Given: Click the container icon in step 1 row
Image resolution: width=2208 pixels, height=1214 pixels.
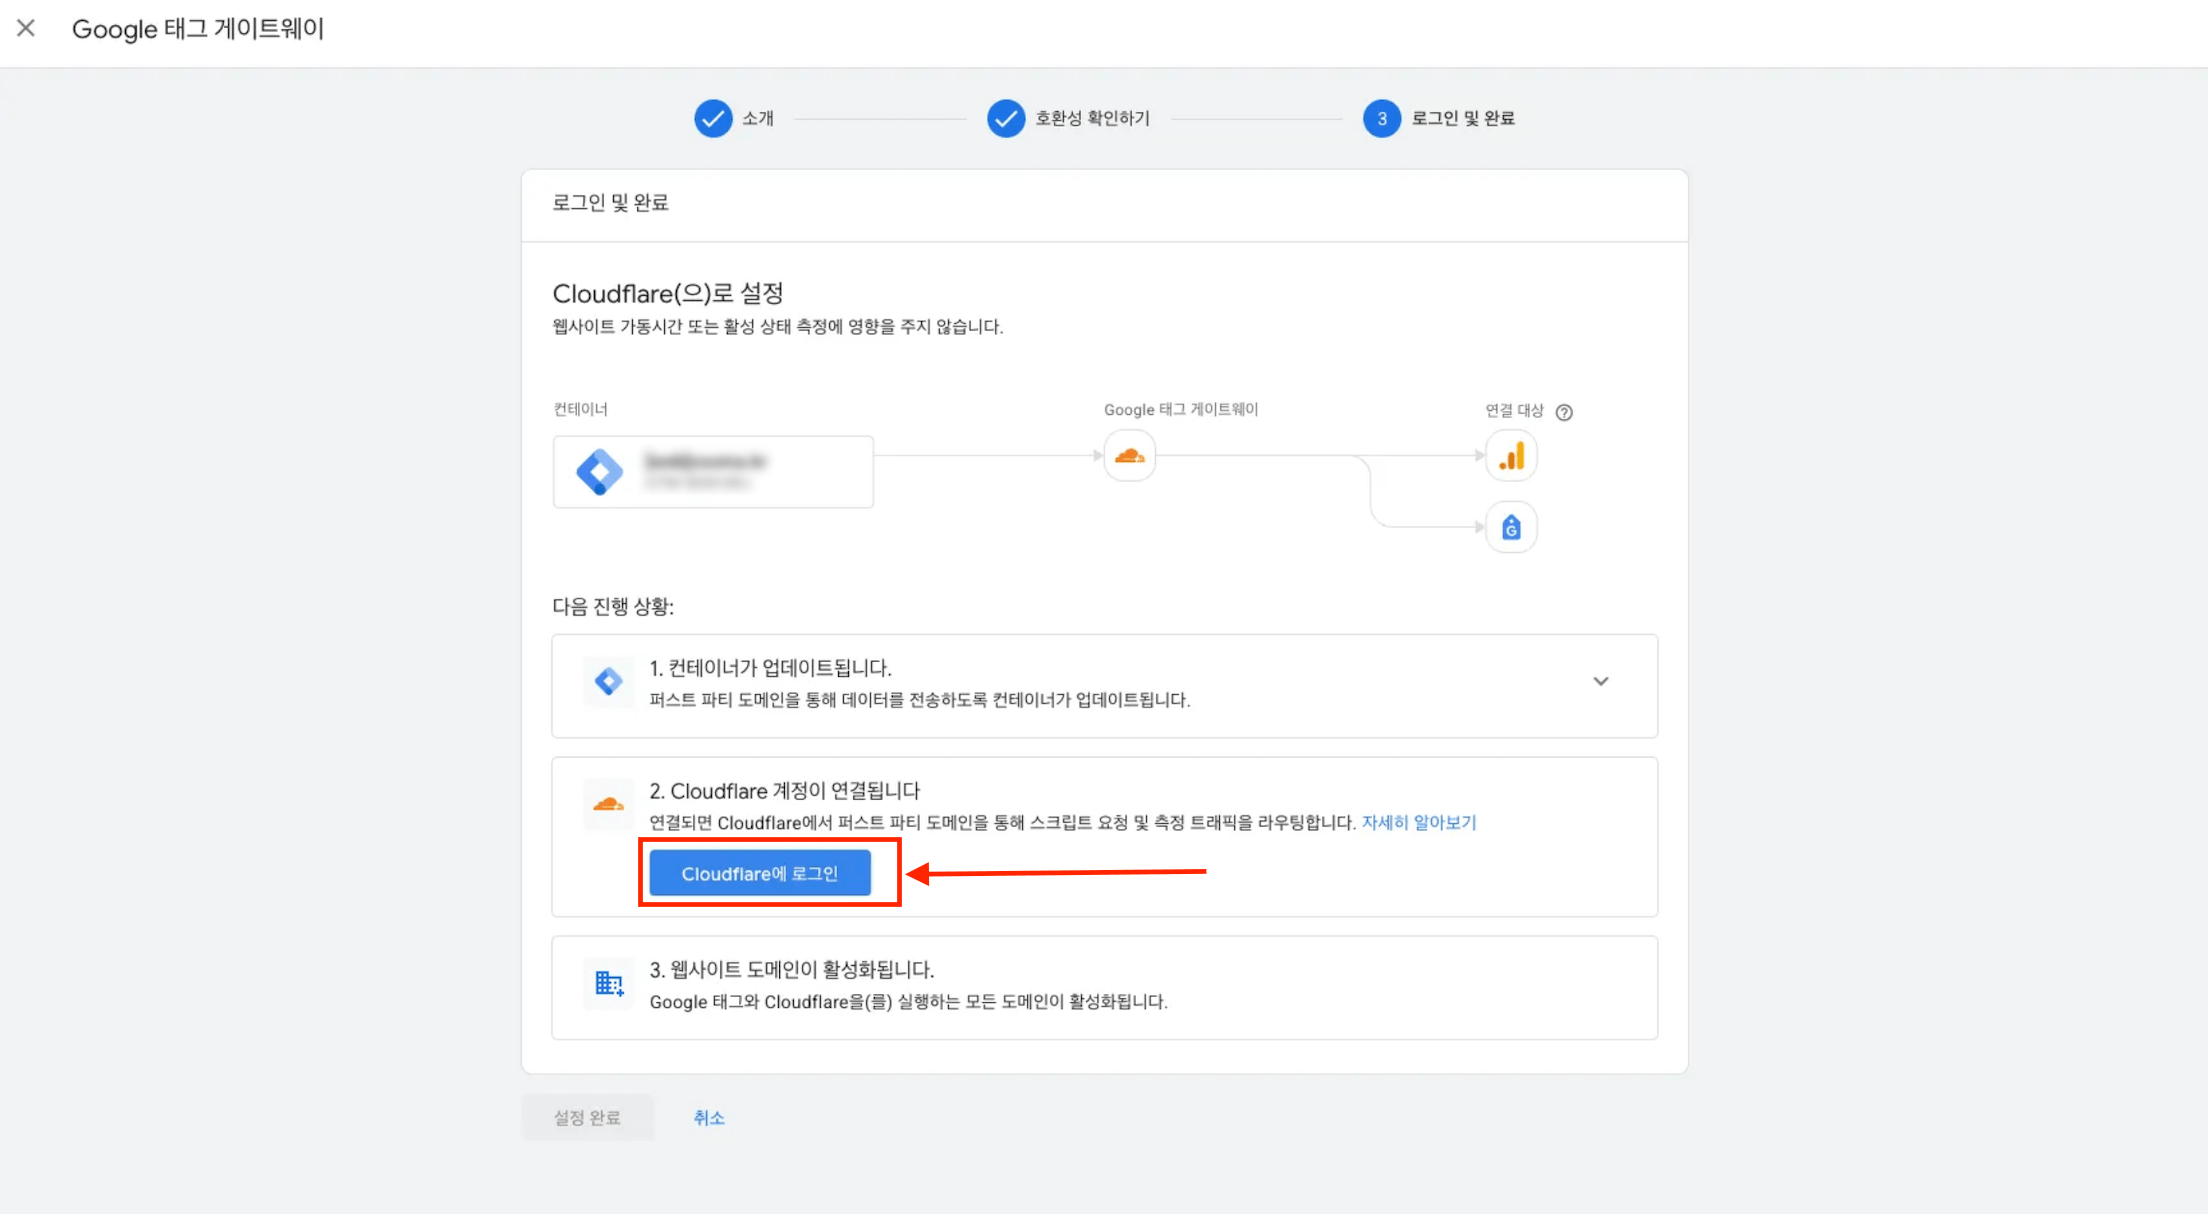Looking at the screenshot, I should tap(608, 681).
